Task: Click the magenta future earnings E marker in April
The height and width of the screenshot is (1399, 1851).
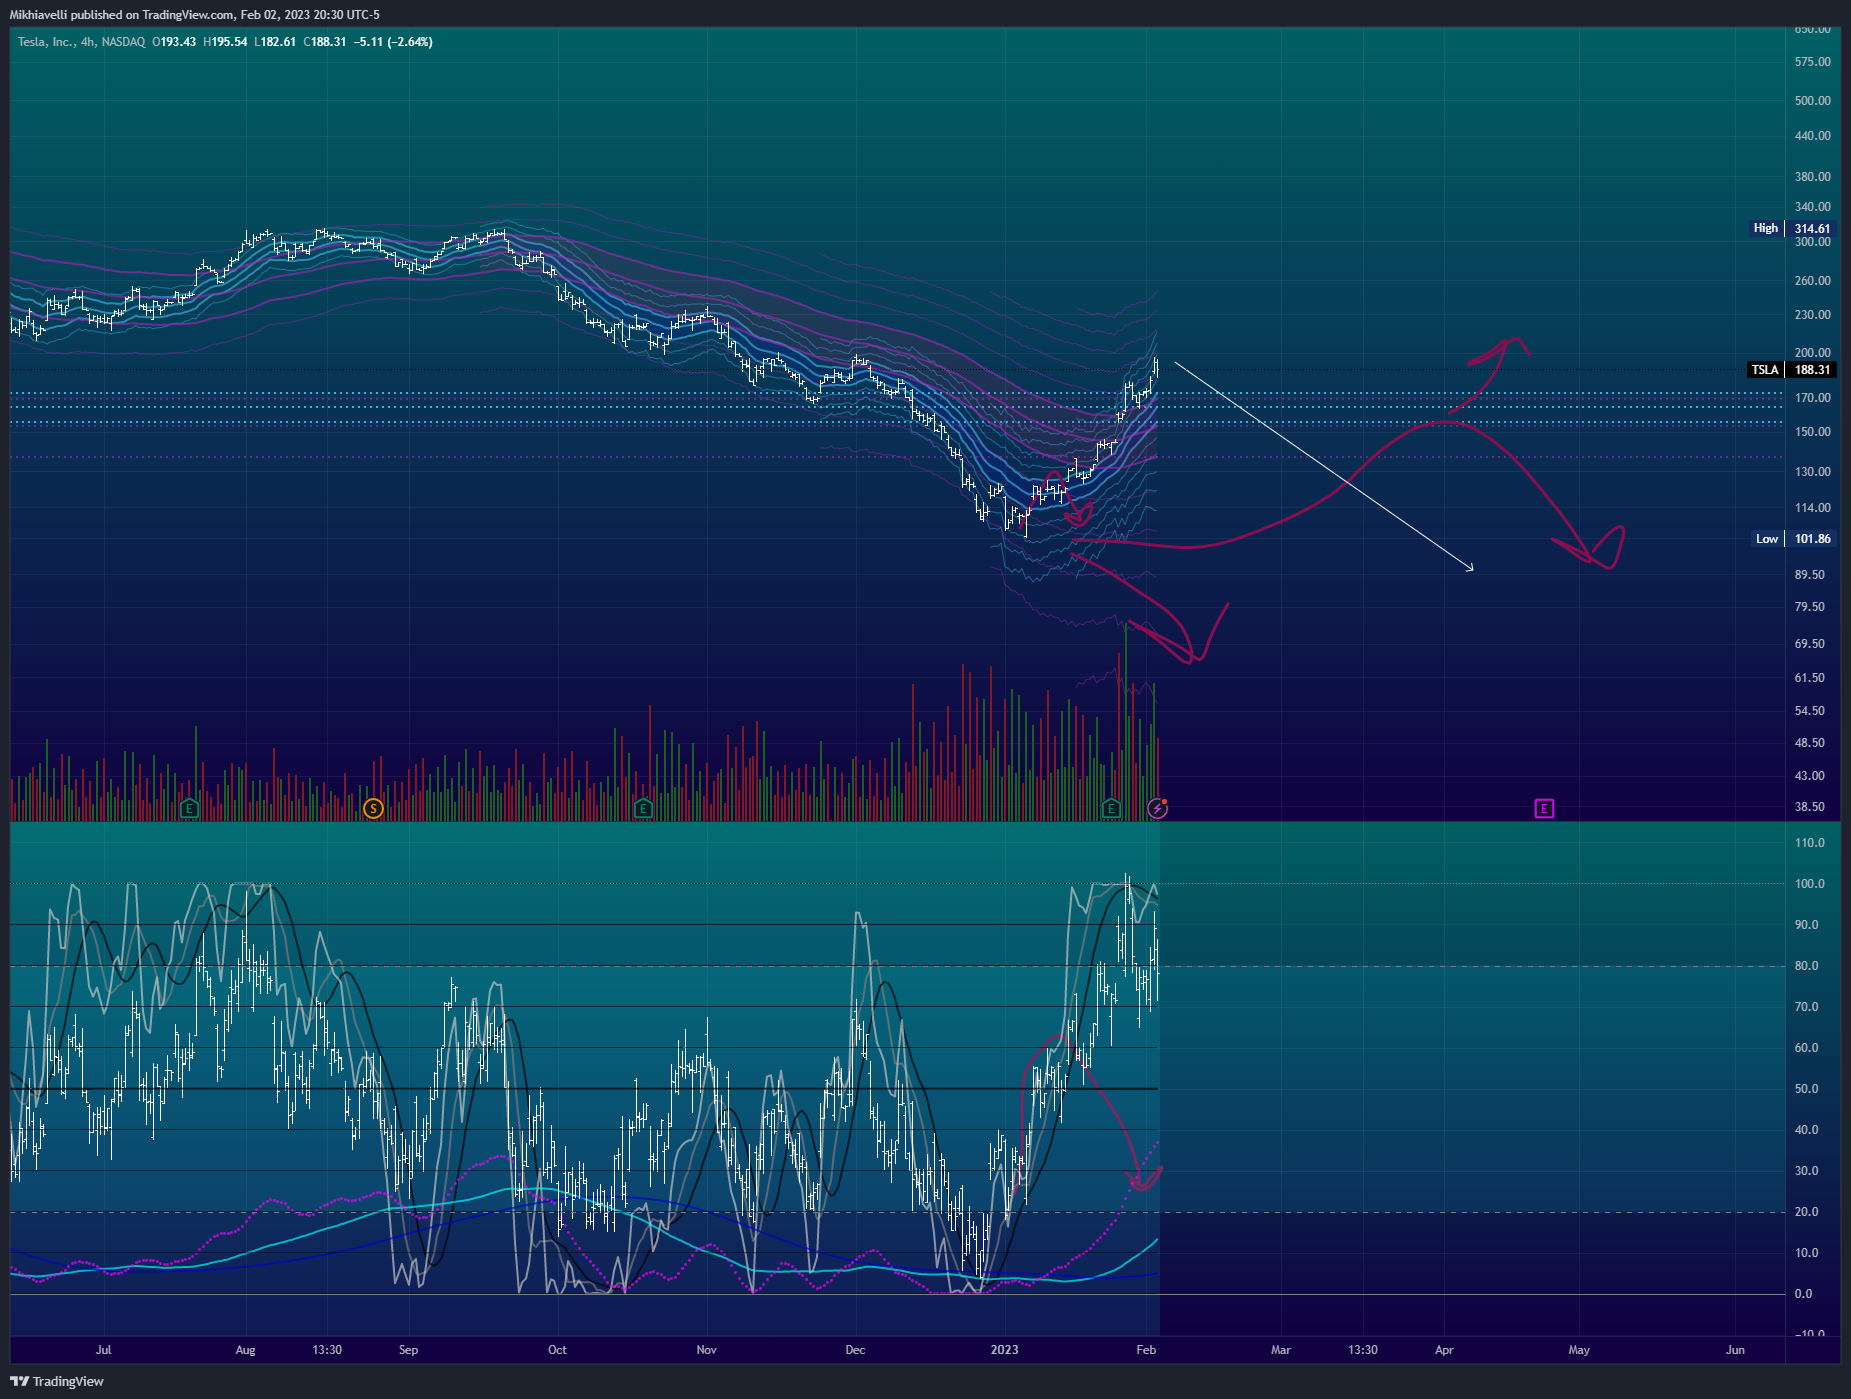Action: (1544, 808)
